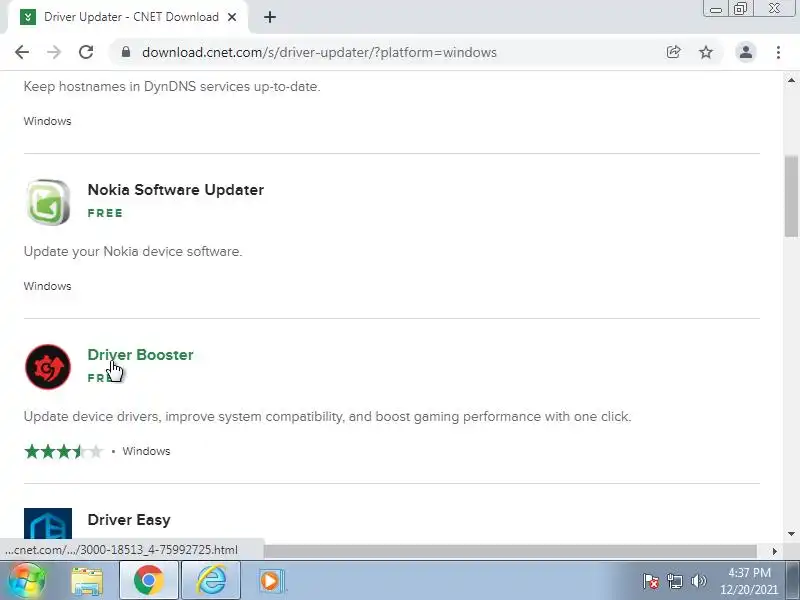Open the Windows Start menu
800x600 pixels.
pos(27,581)
